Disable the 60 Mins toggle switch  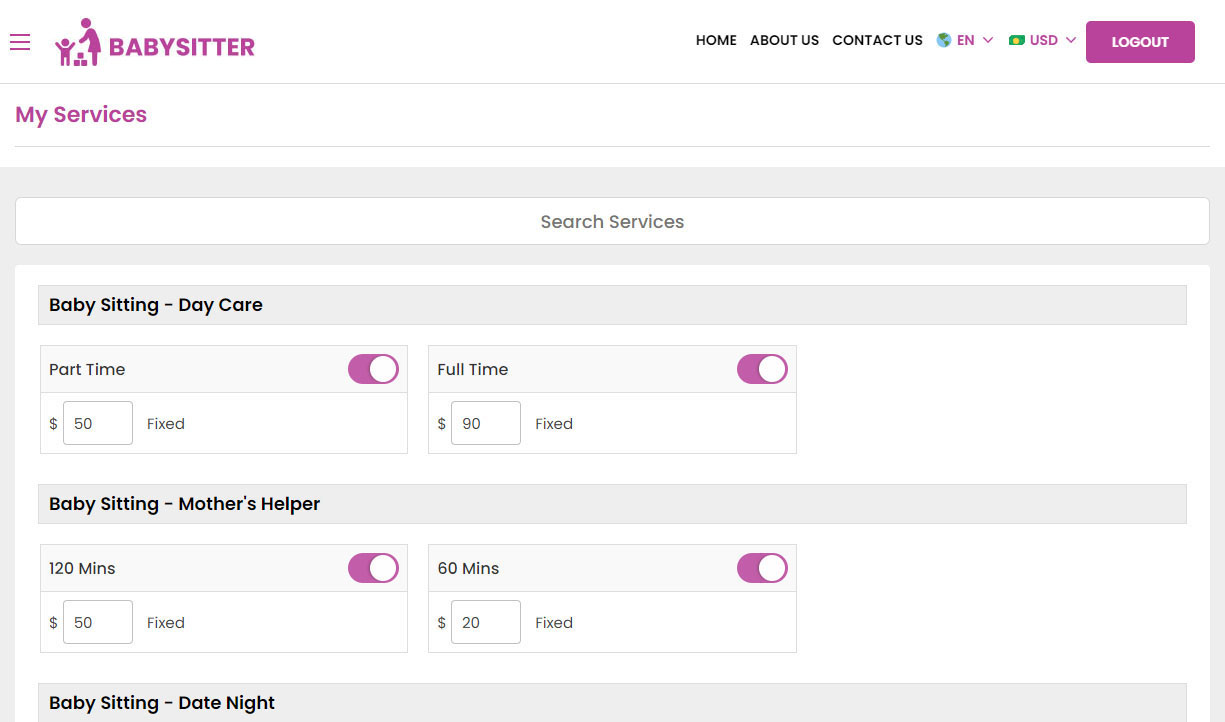coord(762,568)
